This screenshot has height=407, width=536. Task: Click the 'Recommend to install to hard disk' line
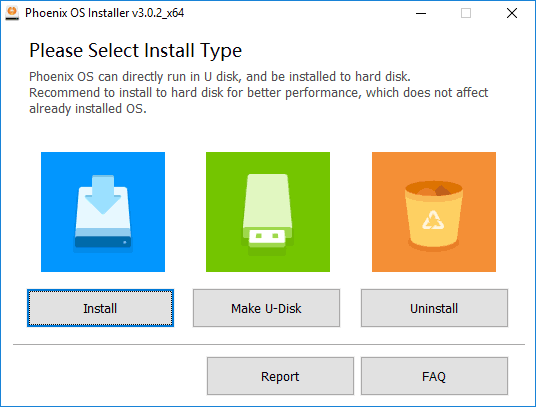click(258, 93)
